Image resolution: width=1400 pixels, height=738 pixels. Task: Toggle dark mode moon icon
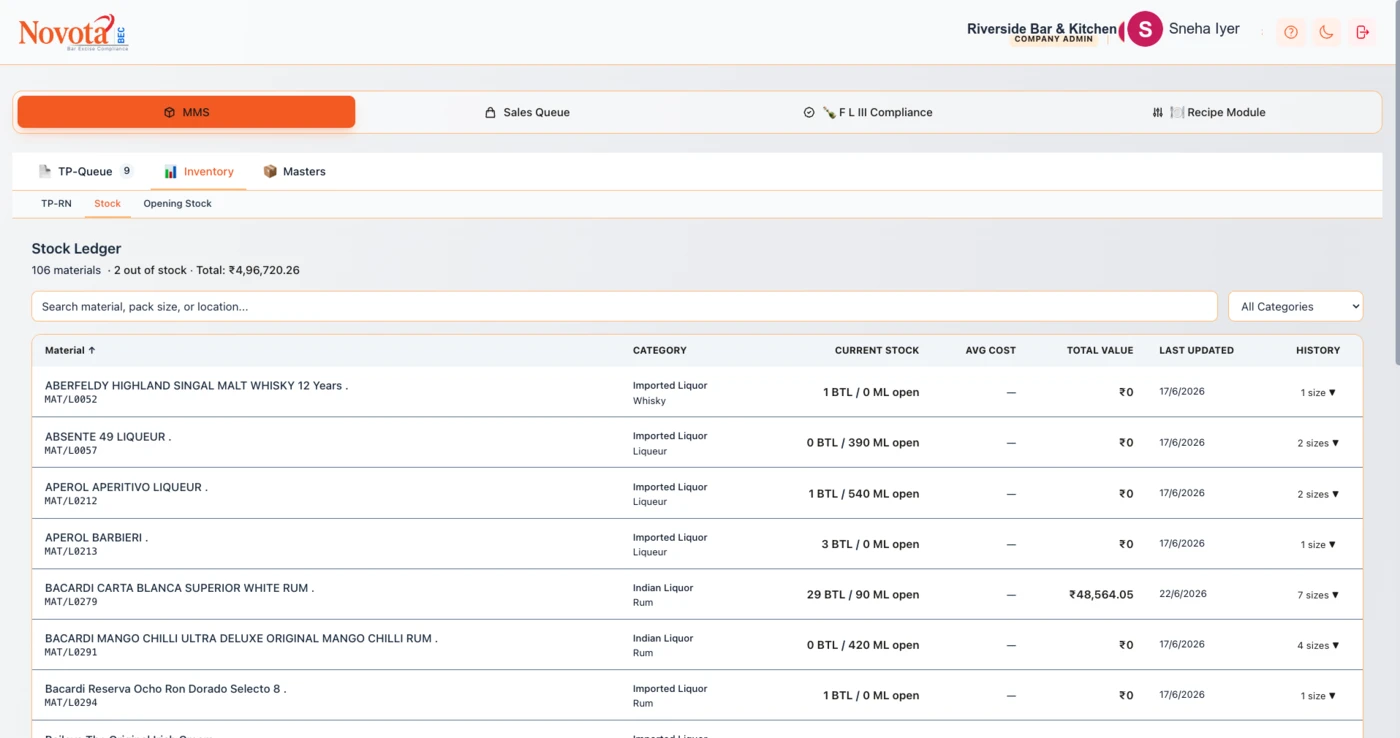pos(1326,32)
